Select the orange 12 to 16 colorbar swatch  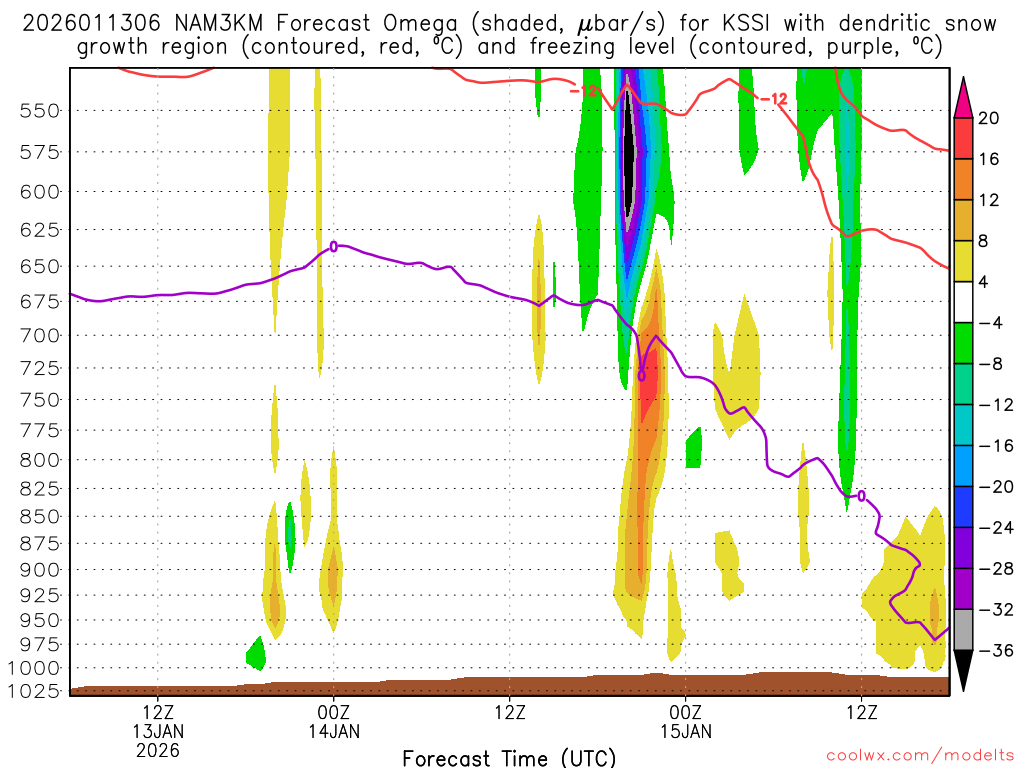(963, 180)
